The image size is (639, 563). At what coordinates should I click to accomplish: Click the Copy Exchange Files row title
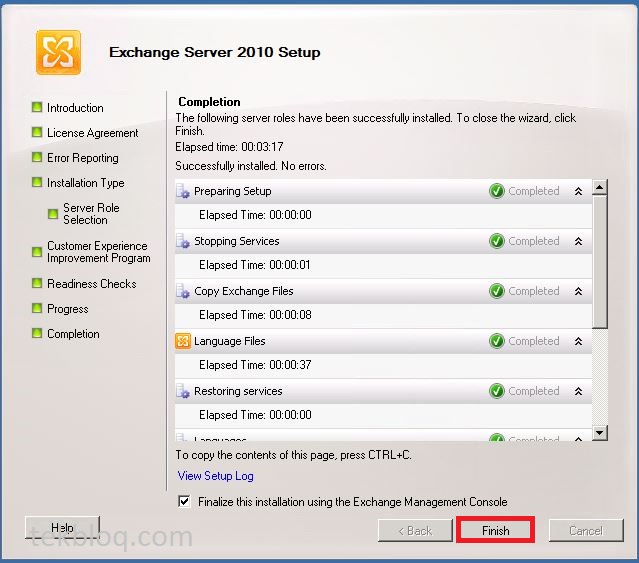click(x=244, y=291)
